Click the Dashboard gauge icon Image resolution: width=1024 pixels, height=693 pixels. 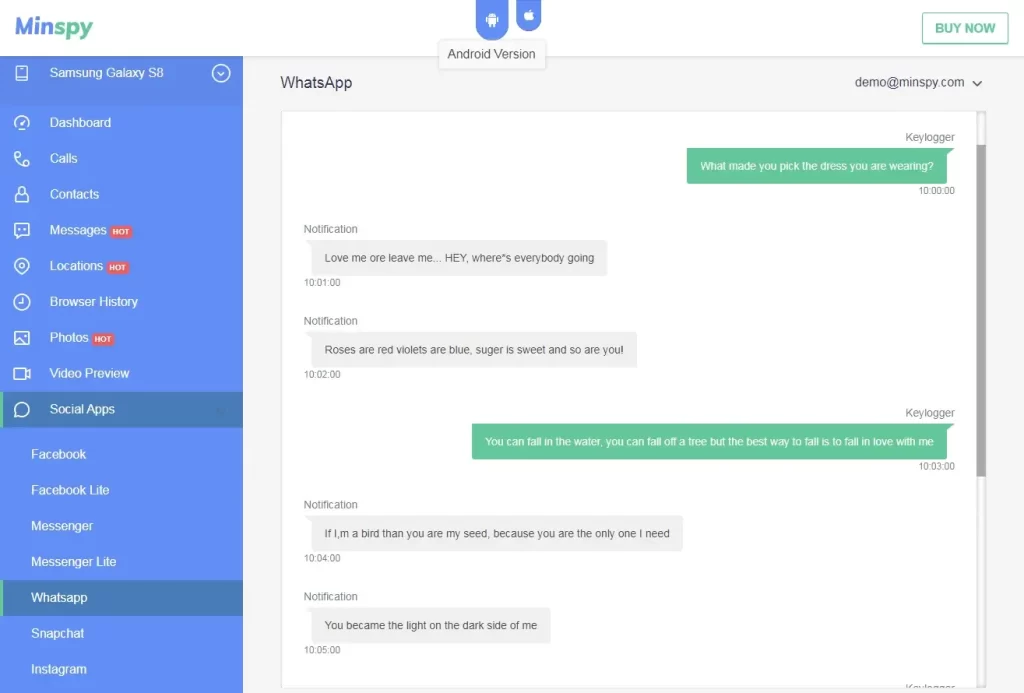pos(22,123)
